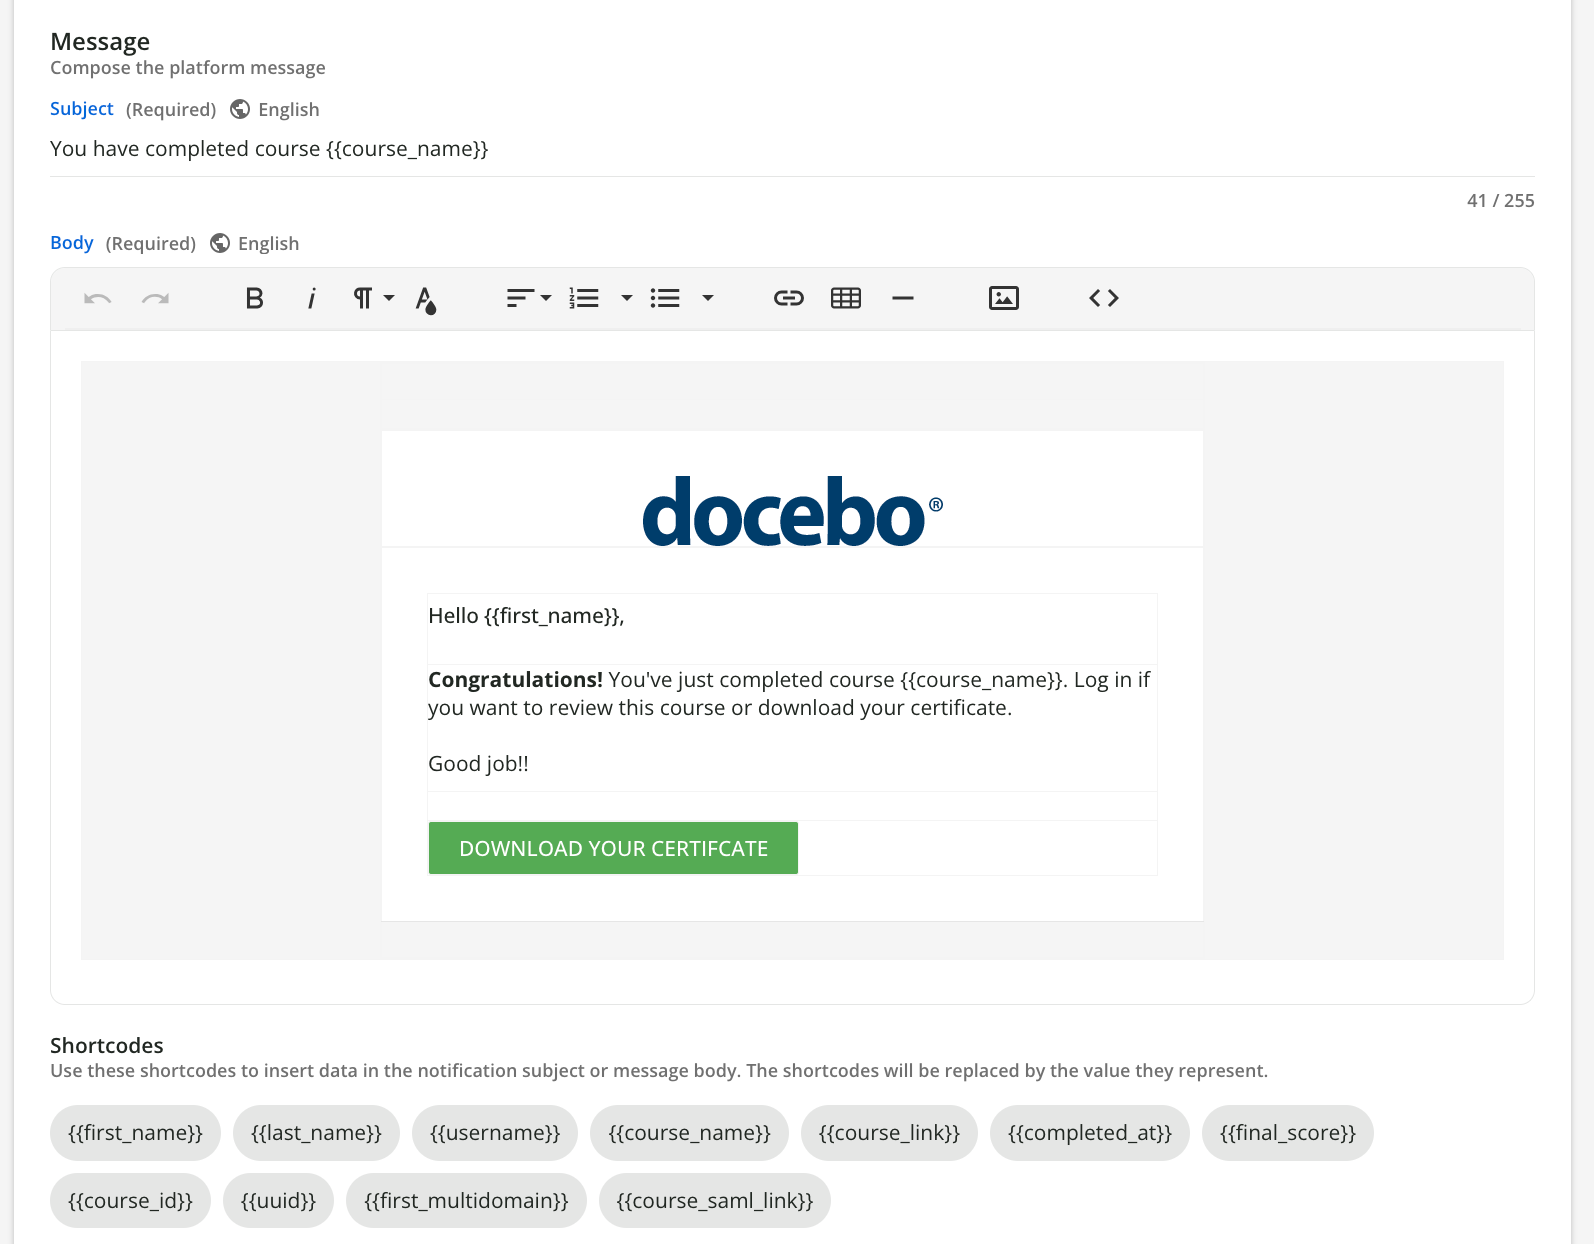Click the Shortcodes heading
Viewport: 1594px width, 1244px height.
107,1045
